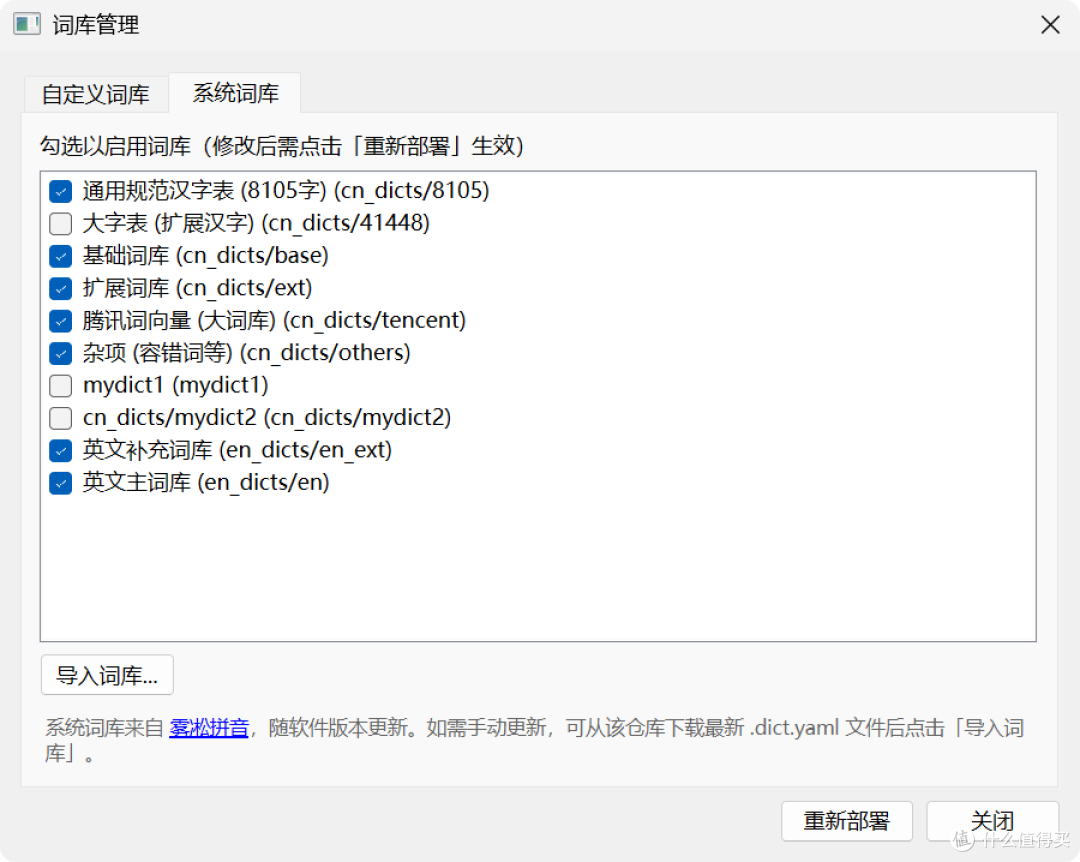Close the 词库管理 window with X

[1050, 25]
